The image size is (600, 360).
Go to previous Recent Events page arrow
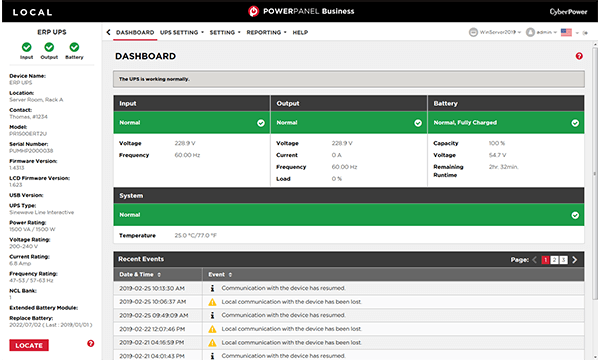click(535, 260)
